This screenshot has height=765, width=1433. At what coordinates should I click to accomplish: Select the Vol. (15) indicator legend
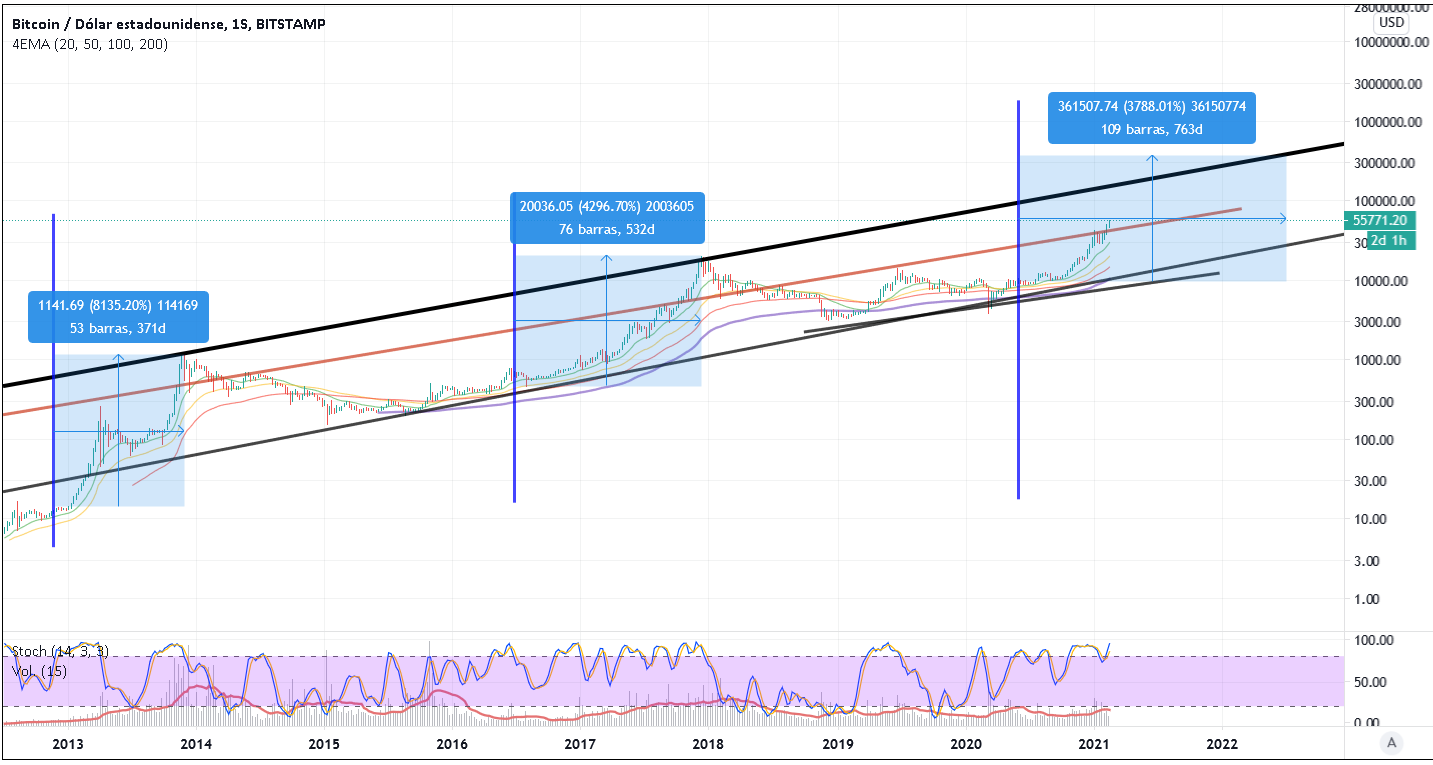(x=40, y=671)
